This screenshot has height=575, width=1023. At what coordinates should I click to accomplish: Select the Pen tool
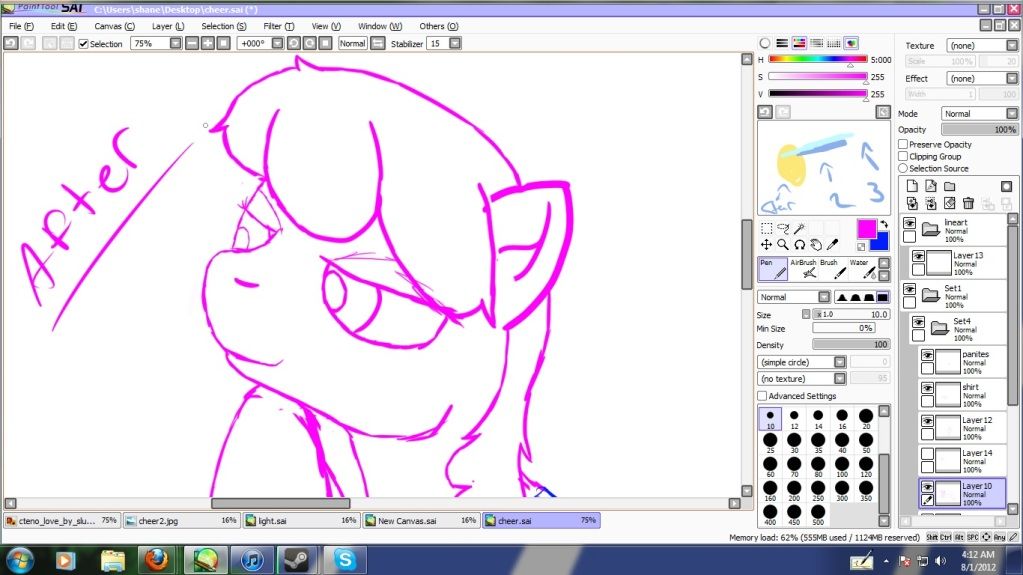coord(772,269)
